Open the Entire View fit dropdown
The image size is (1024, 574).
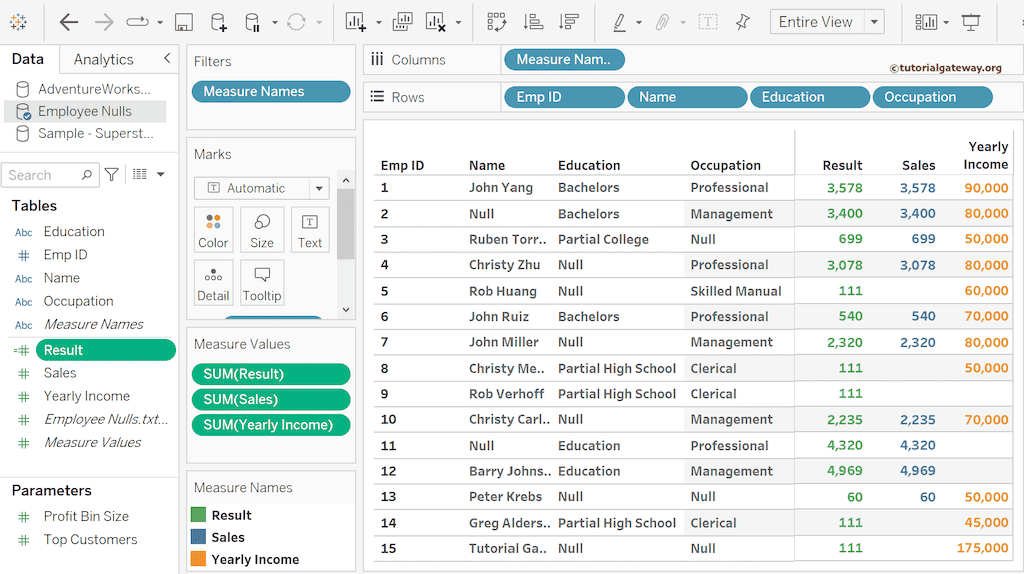[874, 22]
